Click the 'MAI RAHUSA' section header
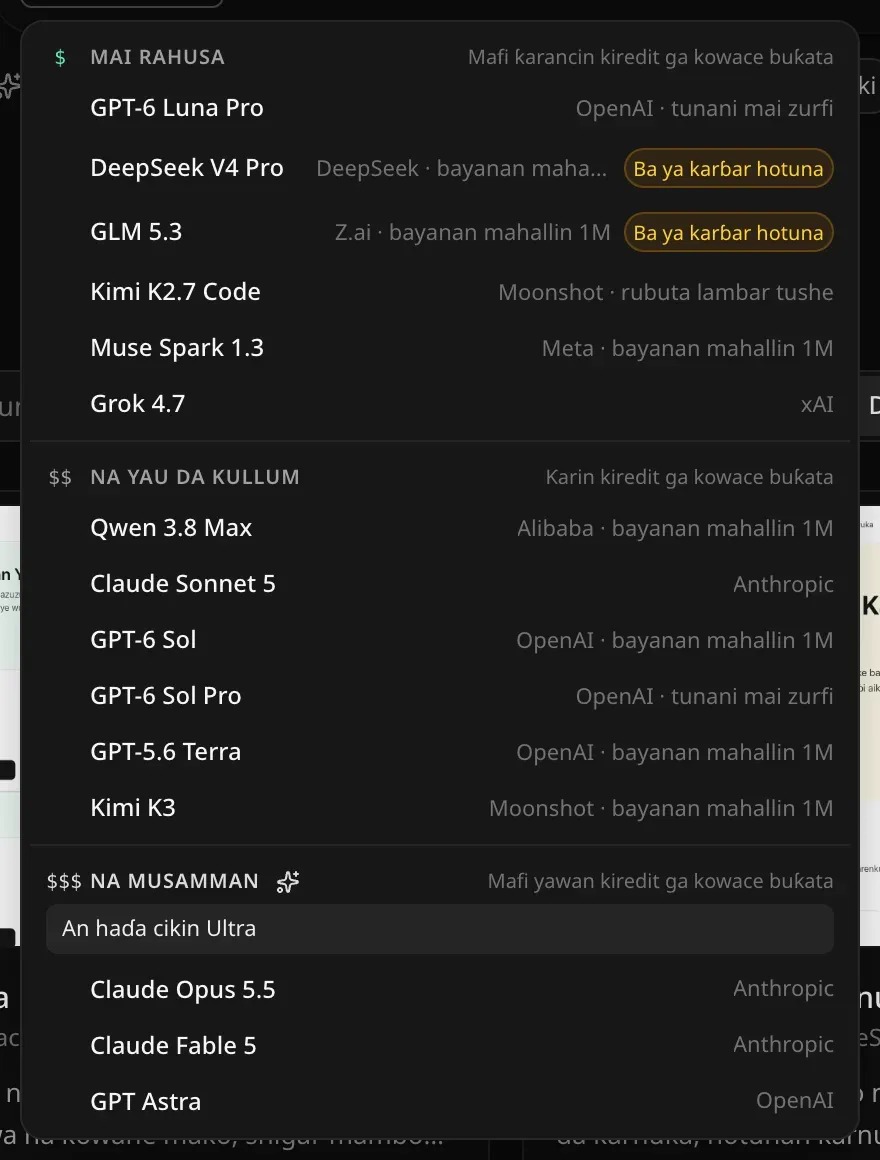Screen dimensions: 880x1160 (x=158, y=58)
